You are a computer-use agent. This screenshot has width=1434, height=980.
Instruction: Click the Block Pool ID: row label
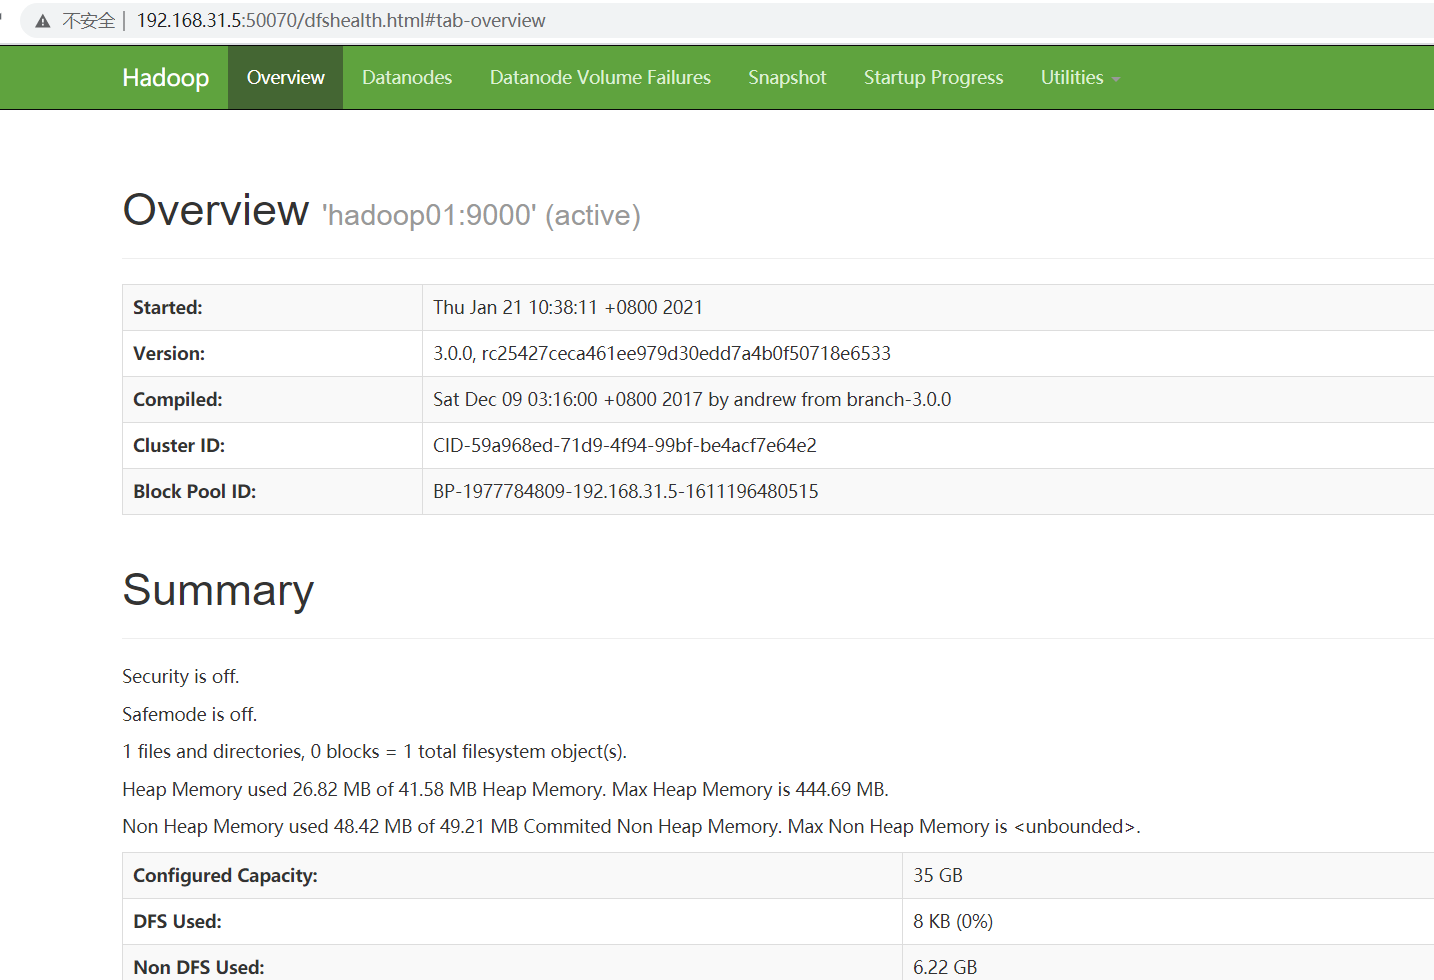pyautogui.click(x=195, y=492)
